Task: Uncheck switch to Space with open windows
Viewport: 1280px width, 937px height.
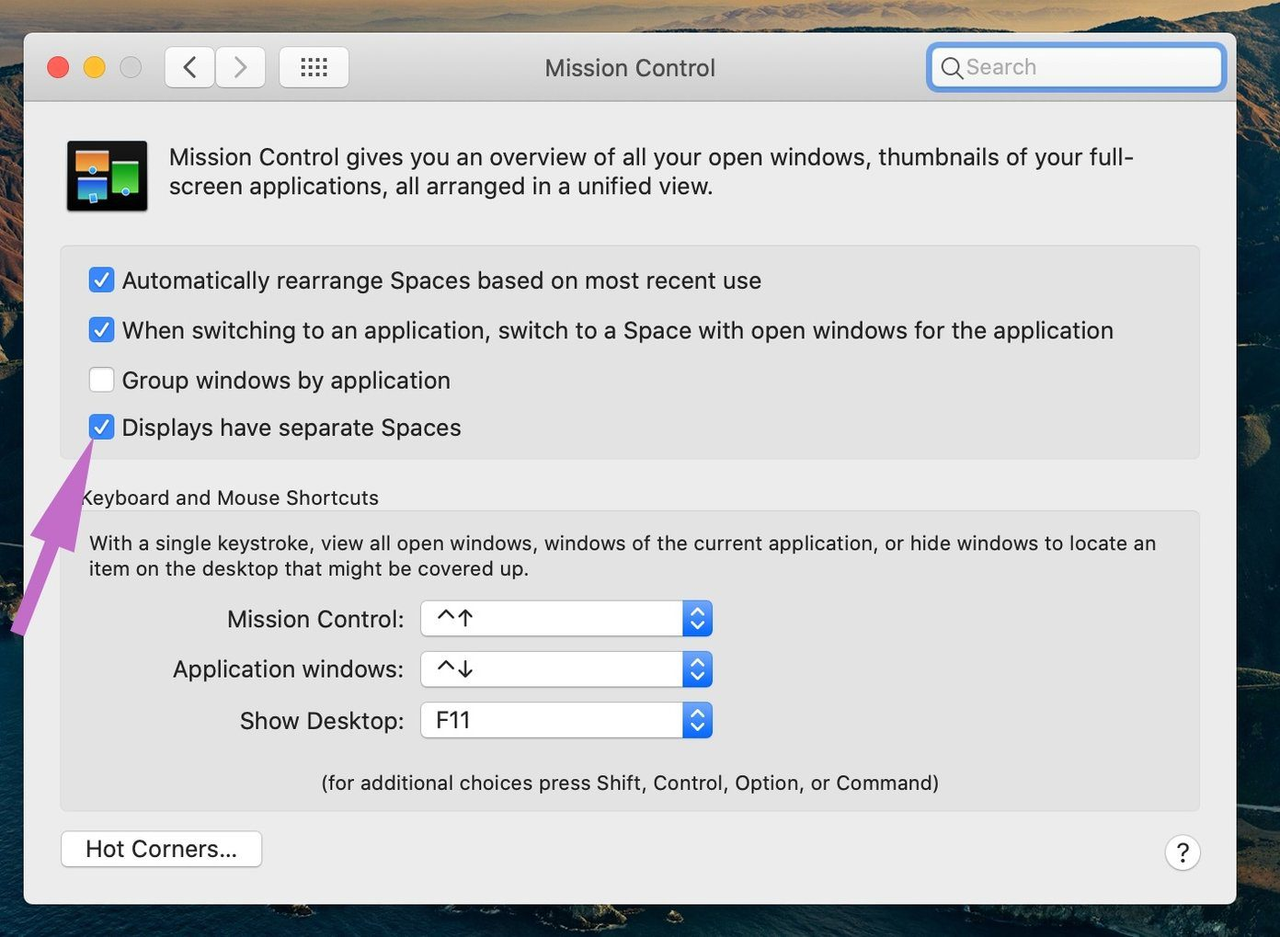Action: pos(101,330)
